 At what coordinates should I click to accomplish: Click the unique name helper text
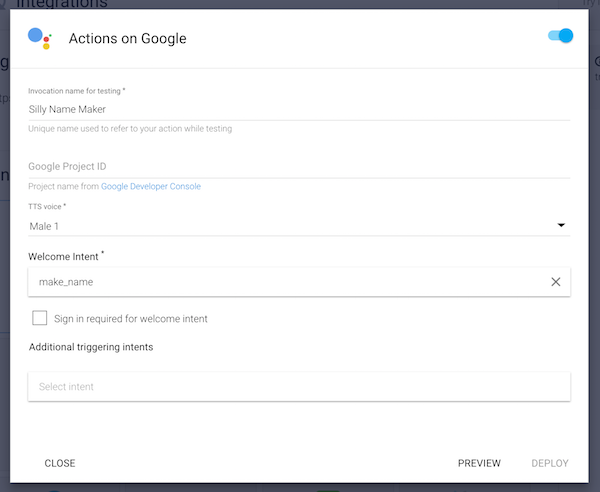pyautogui.click(x=130, y=129)
